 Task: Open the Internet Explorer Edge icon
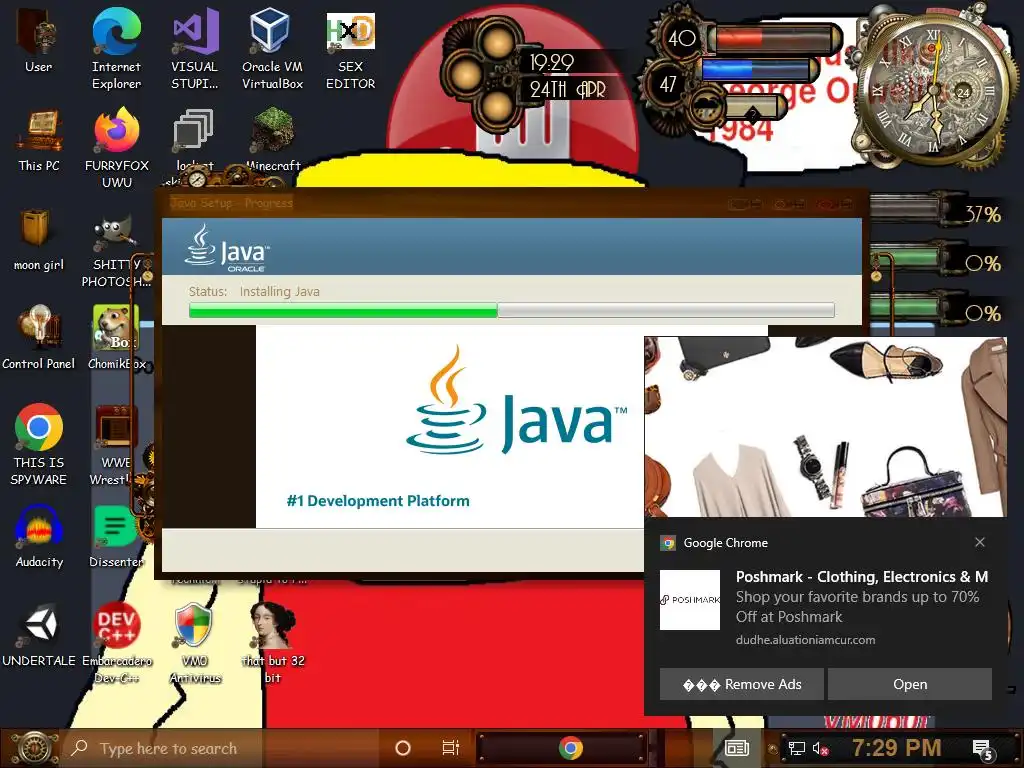(116, 49)
